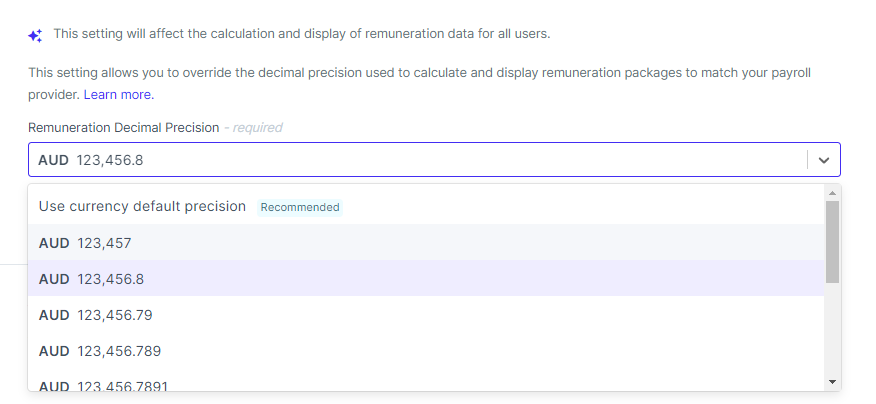Select Use currency default precision option
The width and height of the screenshot is (876, 404).
[426, 206]
